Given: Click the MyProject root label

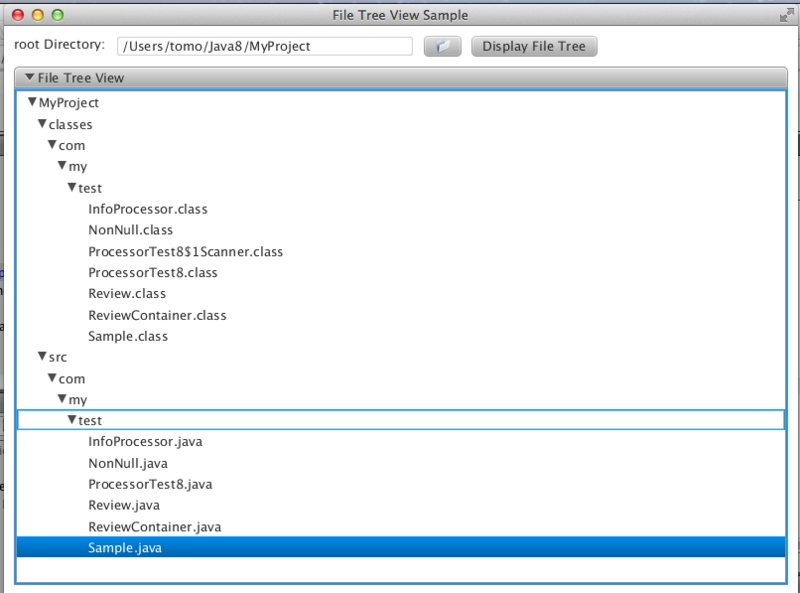Looking at the screenshot, I should click(x=69, y=103).
